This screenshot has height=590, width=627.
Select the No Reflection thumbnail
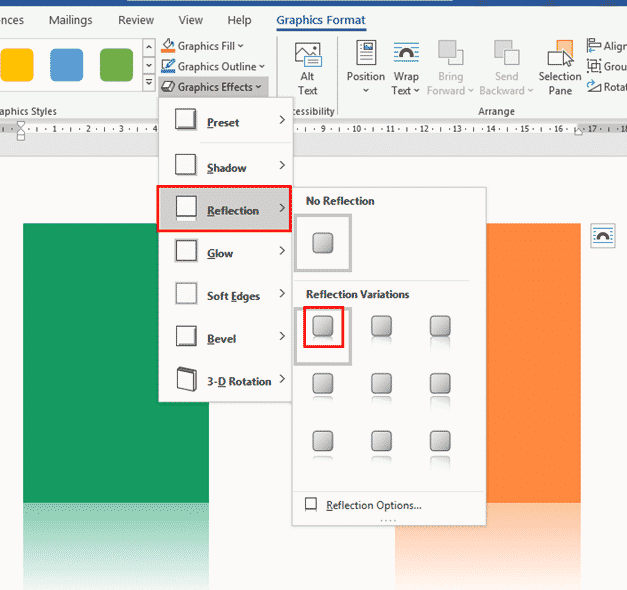click(x=322, y=243)
